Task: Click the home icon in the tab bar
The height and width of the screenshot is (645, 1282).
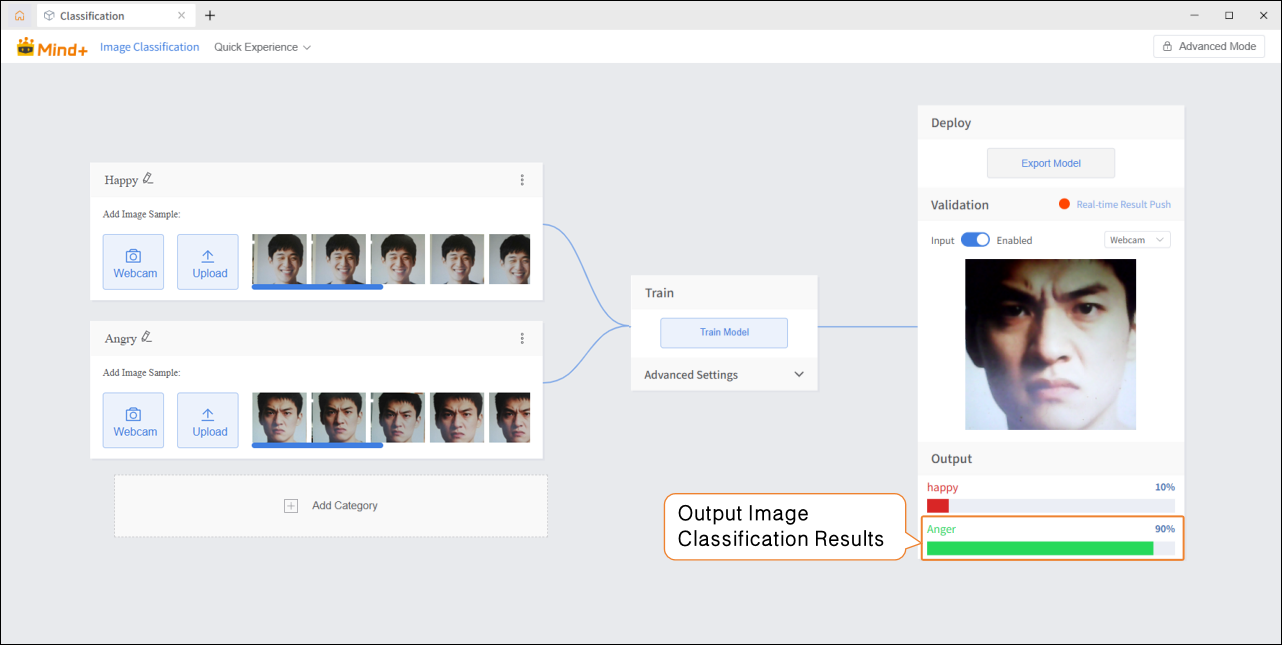Action: (19, 16)
